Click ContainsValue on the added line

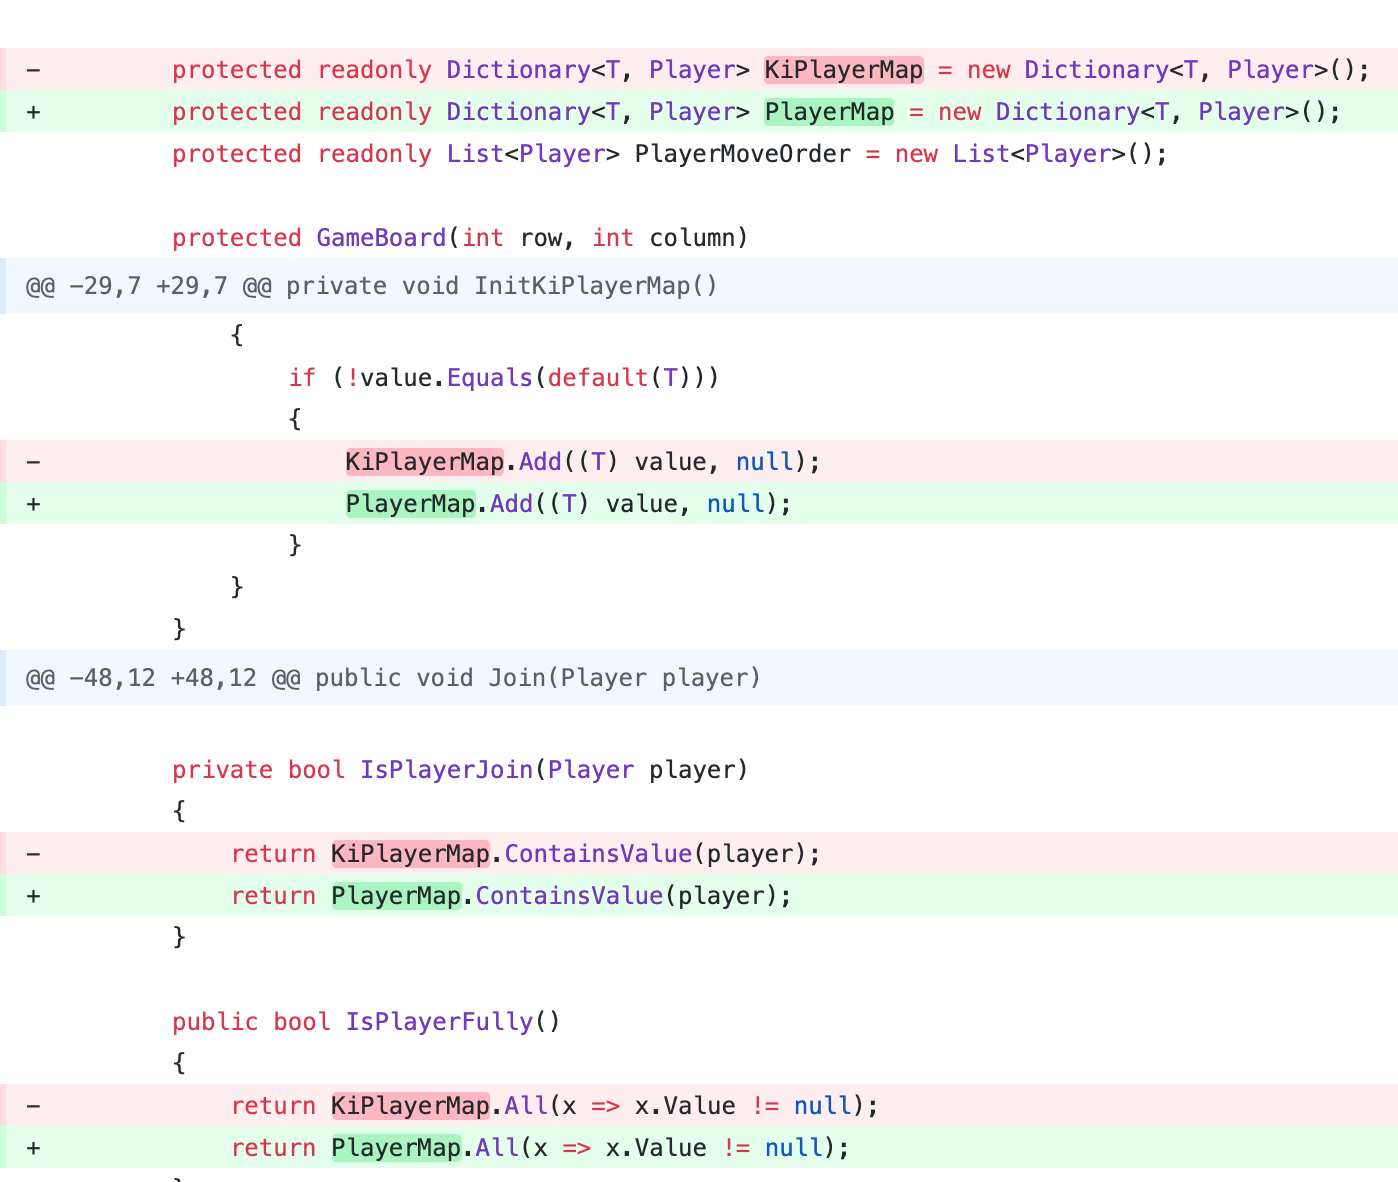coord(569,896)
